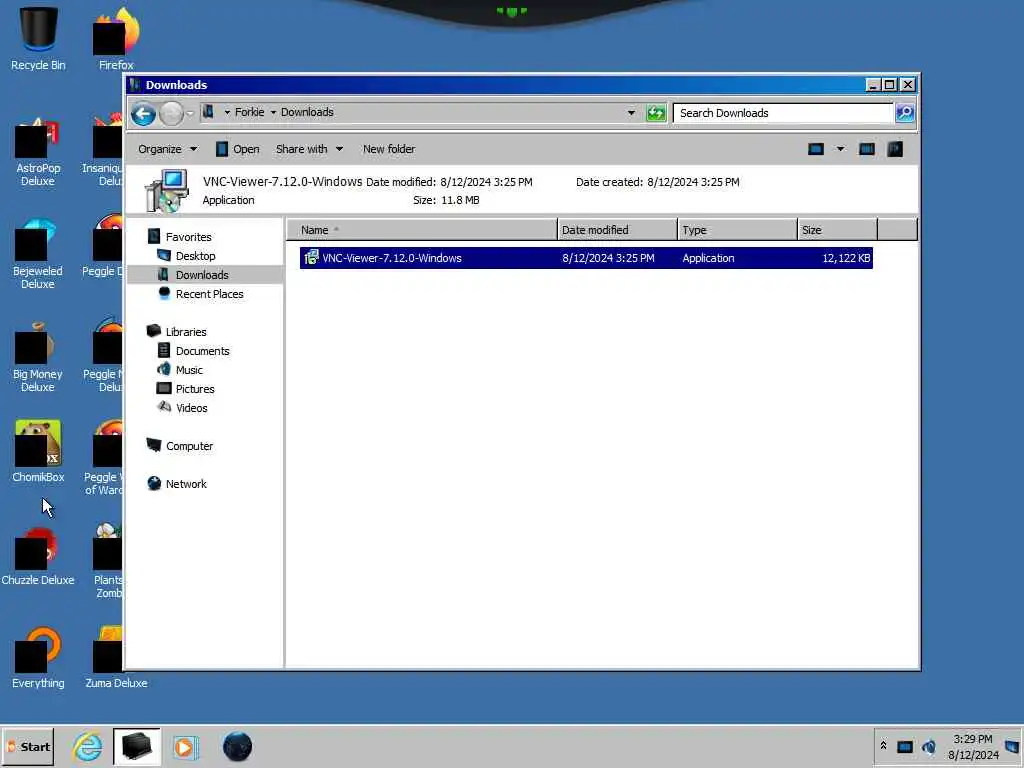Select the Recycle Bin desktop icon
Viewport: 1024px width, 768px height.
click(x=38, y=38)
